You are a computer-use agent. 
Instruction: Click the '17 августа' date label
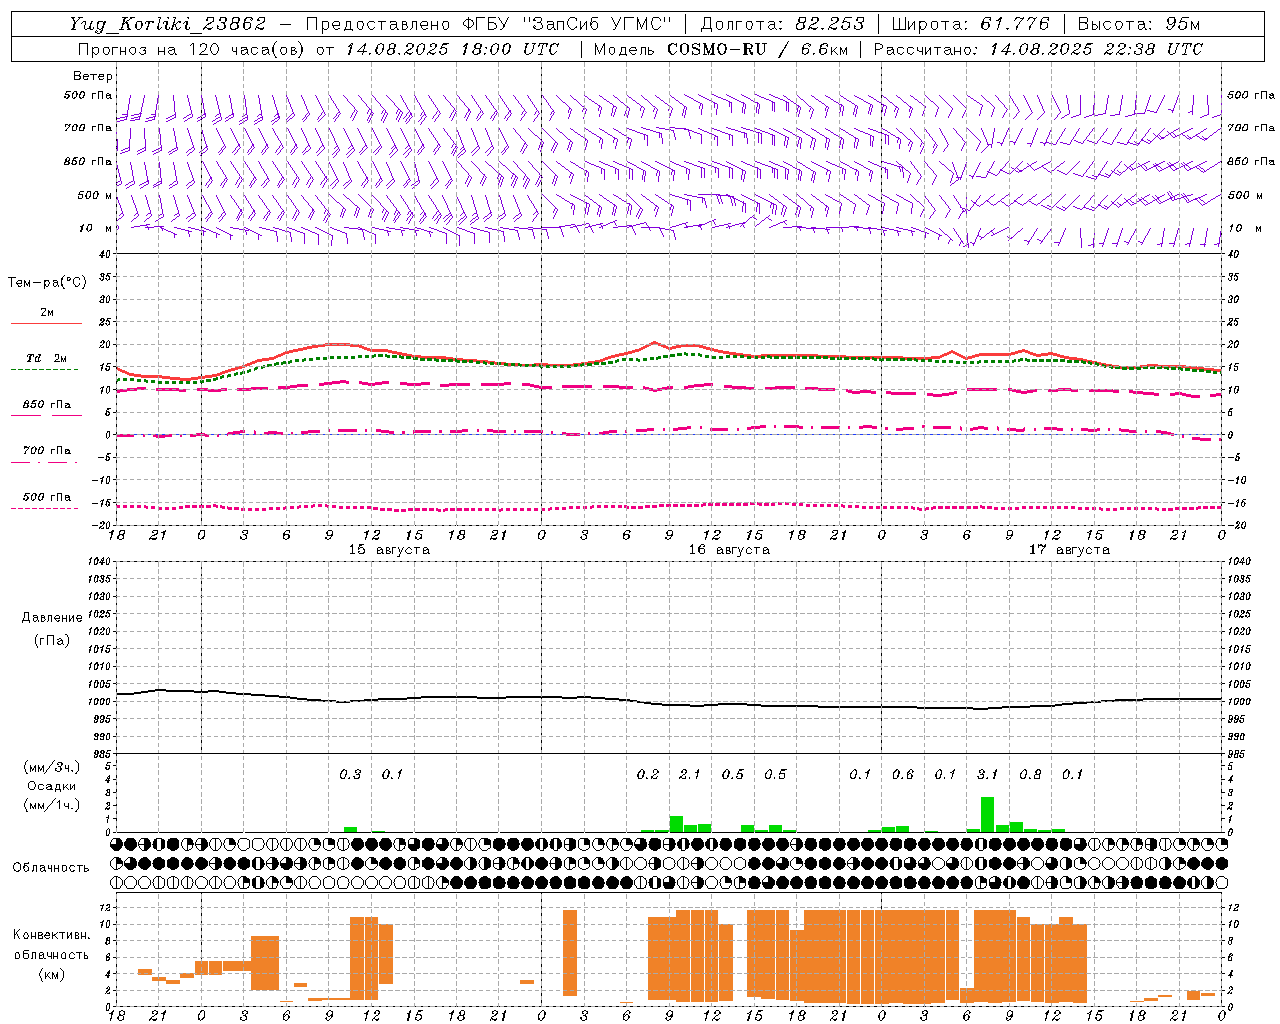click(1069, 550)
